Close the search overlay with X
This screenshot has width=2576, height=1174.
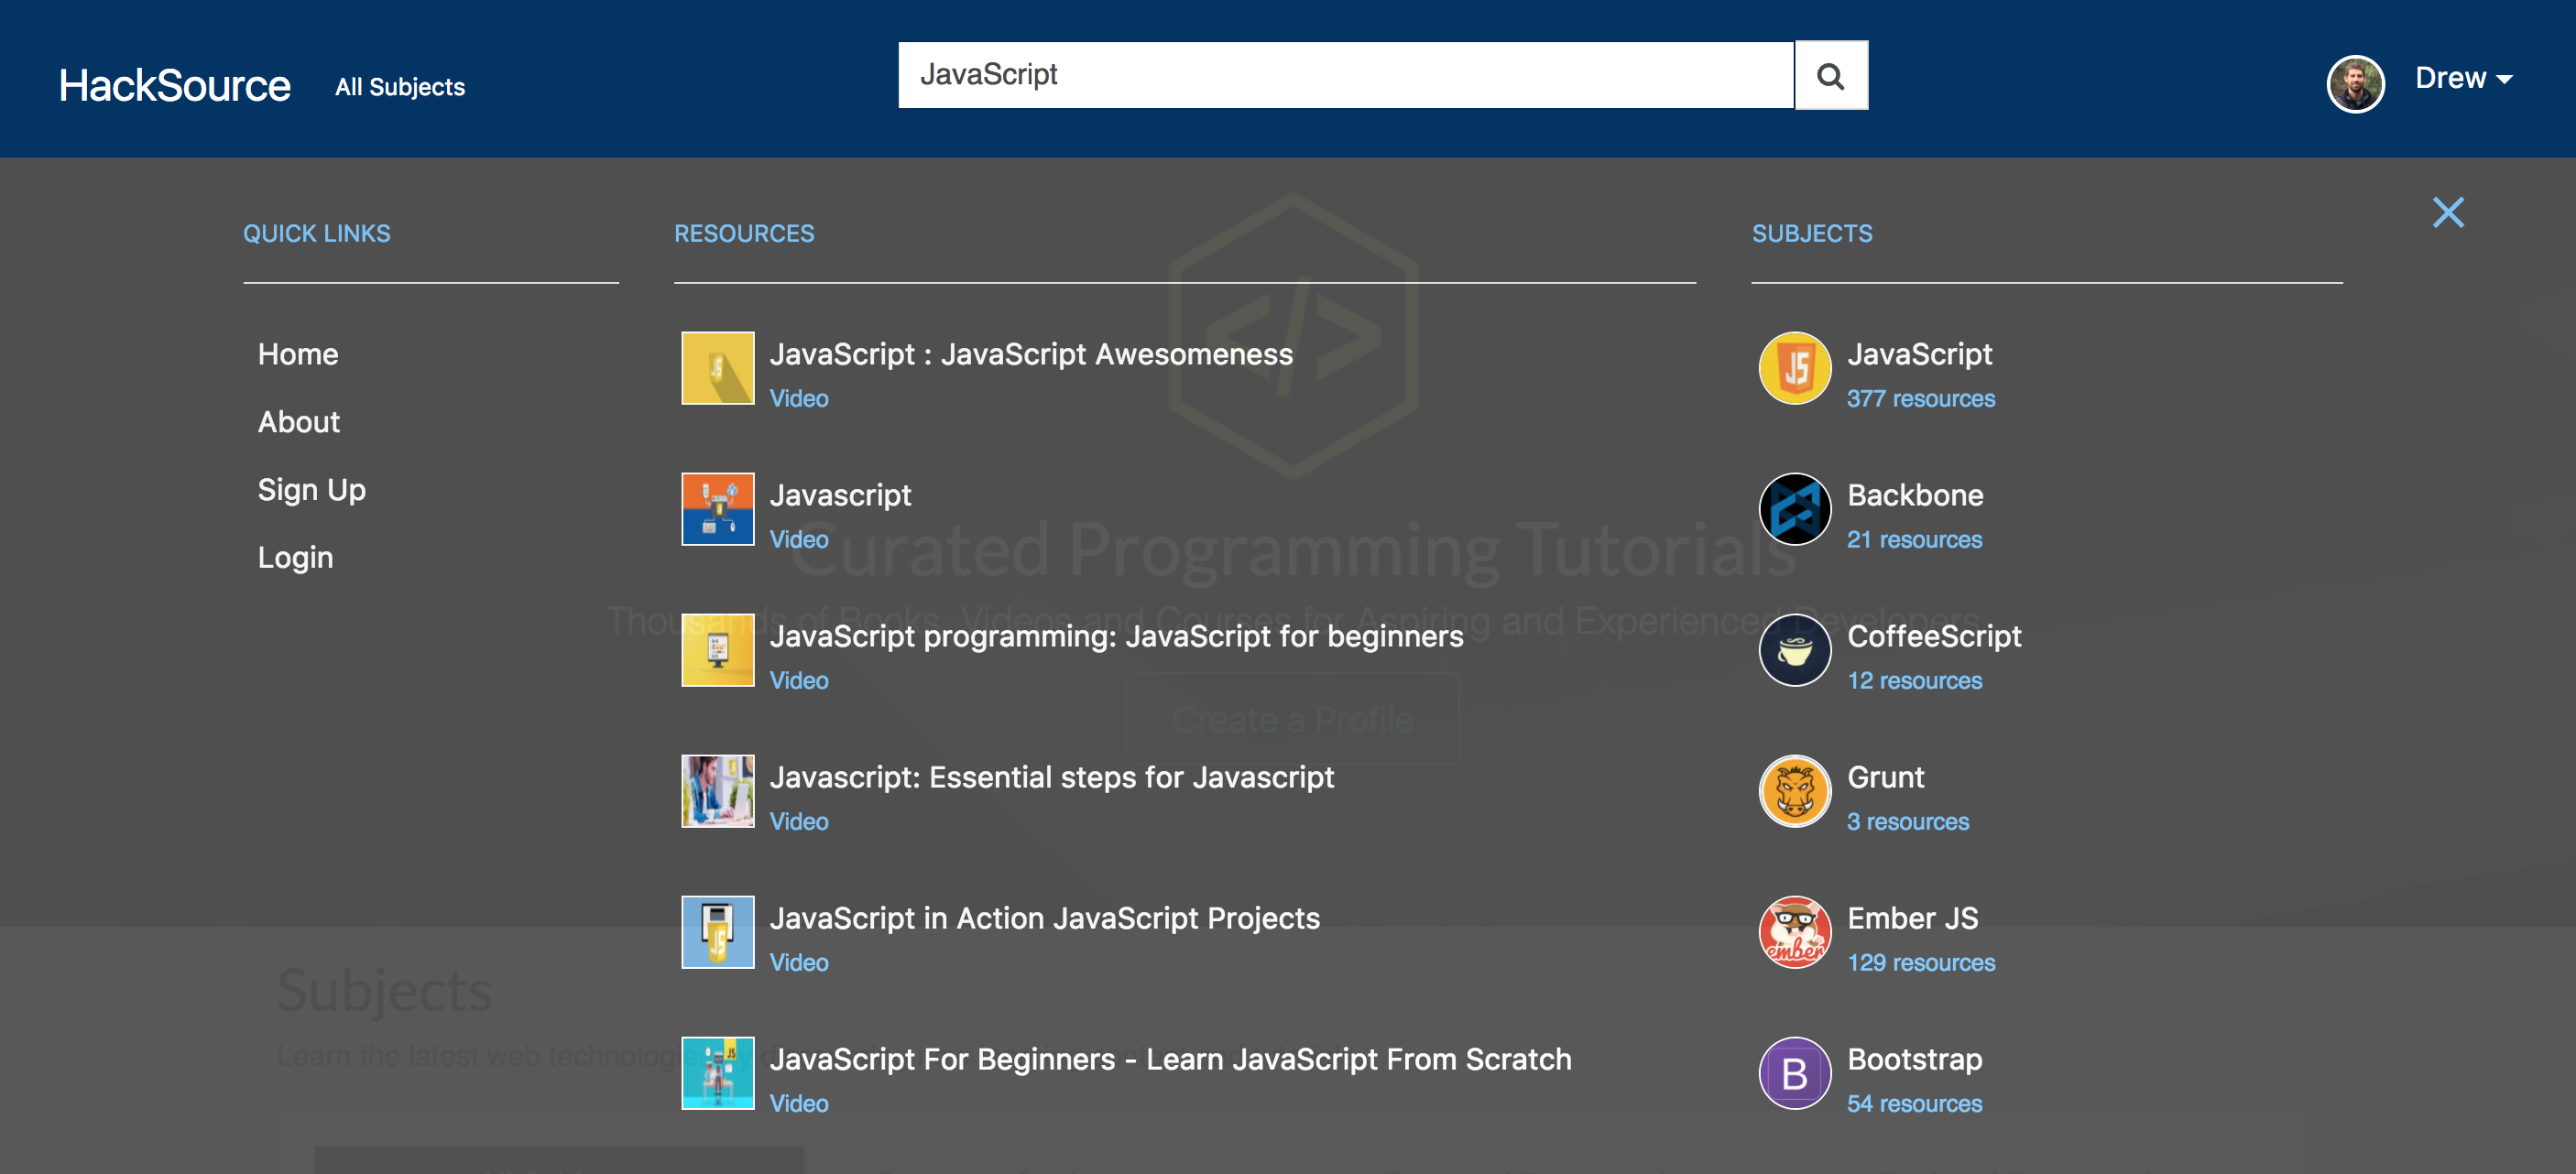tap(2447, 212)
